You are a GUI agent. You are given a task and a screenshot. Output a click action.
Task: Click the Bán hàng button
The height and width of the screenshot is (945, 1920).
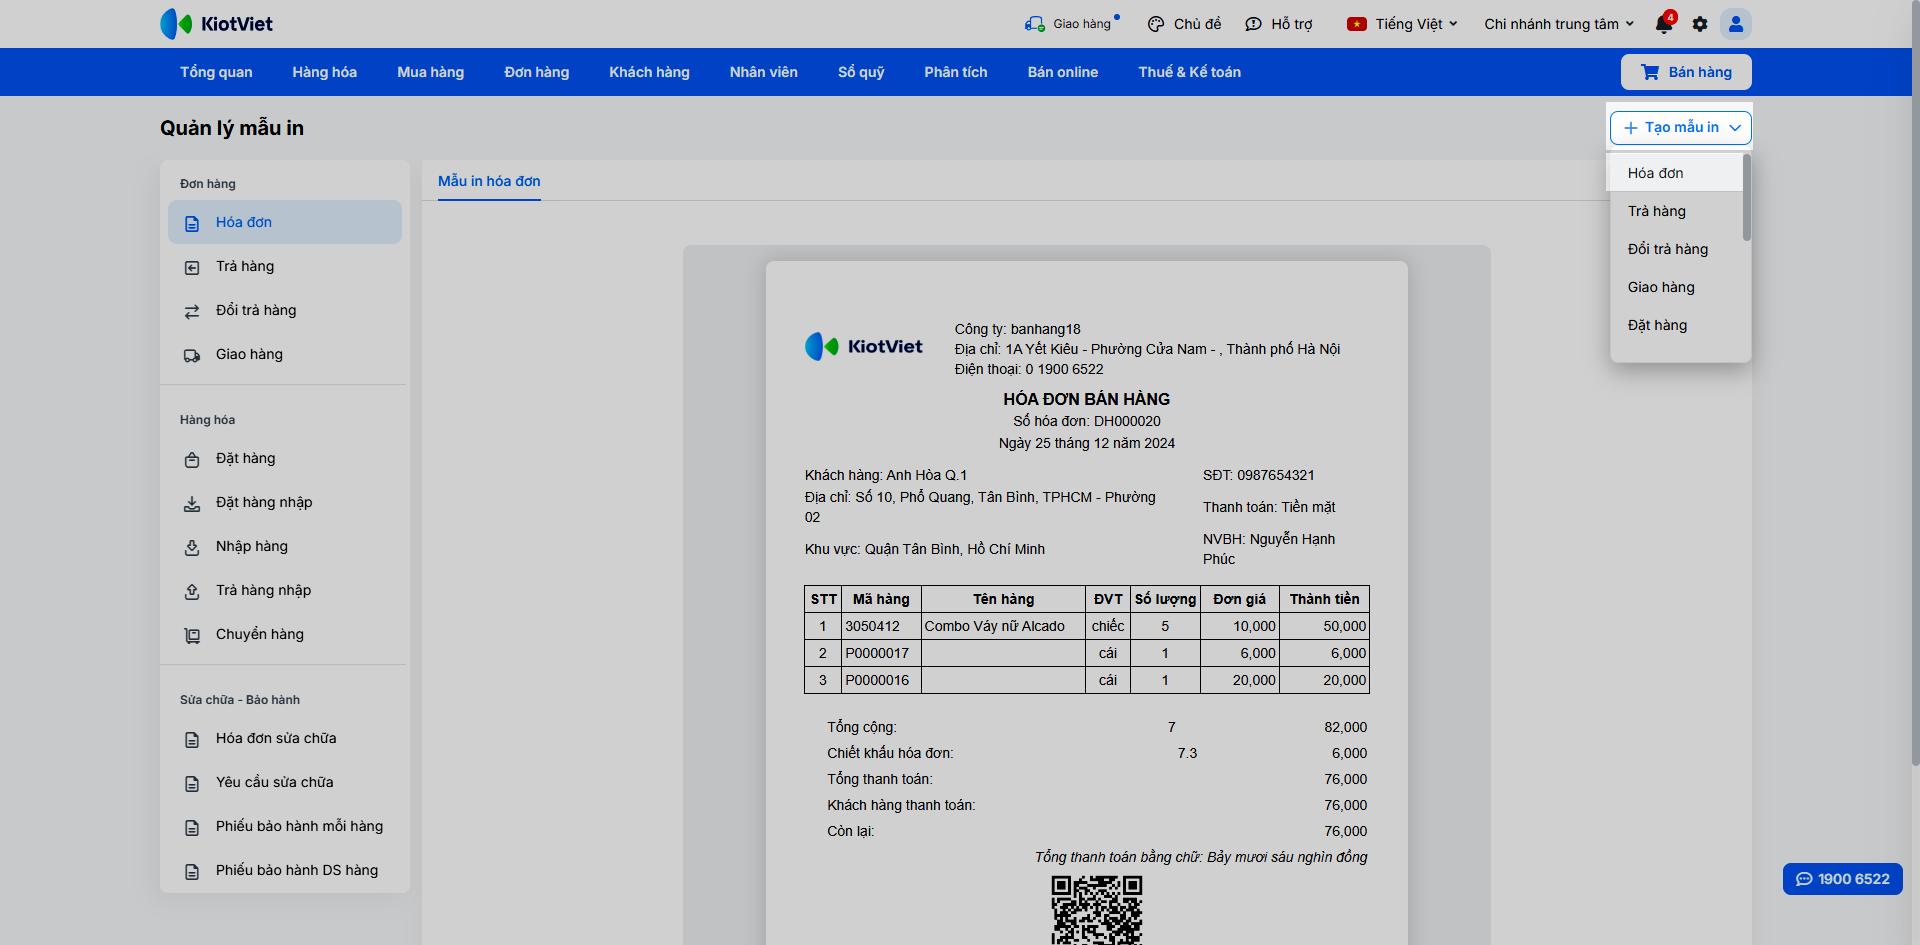1686,72
